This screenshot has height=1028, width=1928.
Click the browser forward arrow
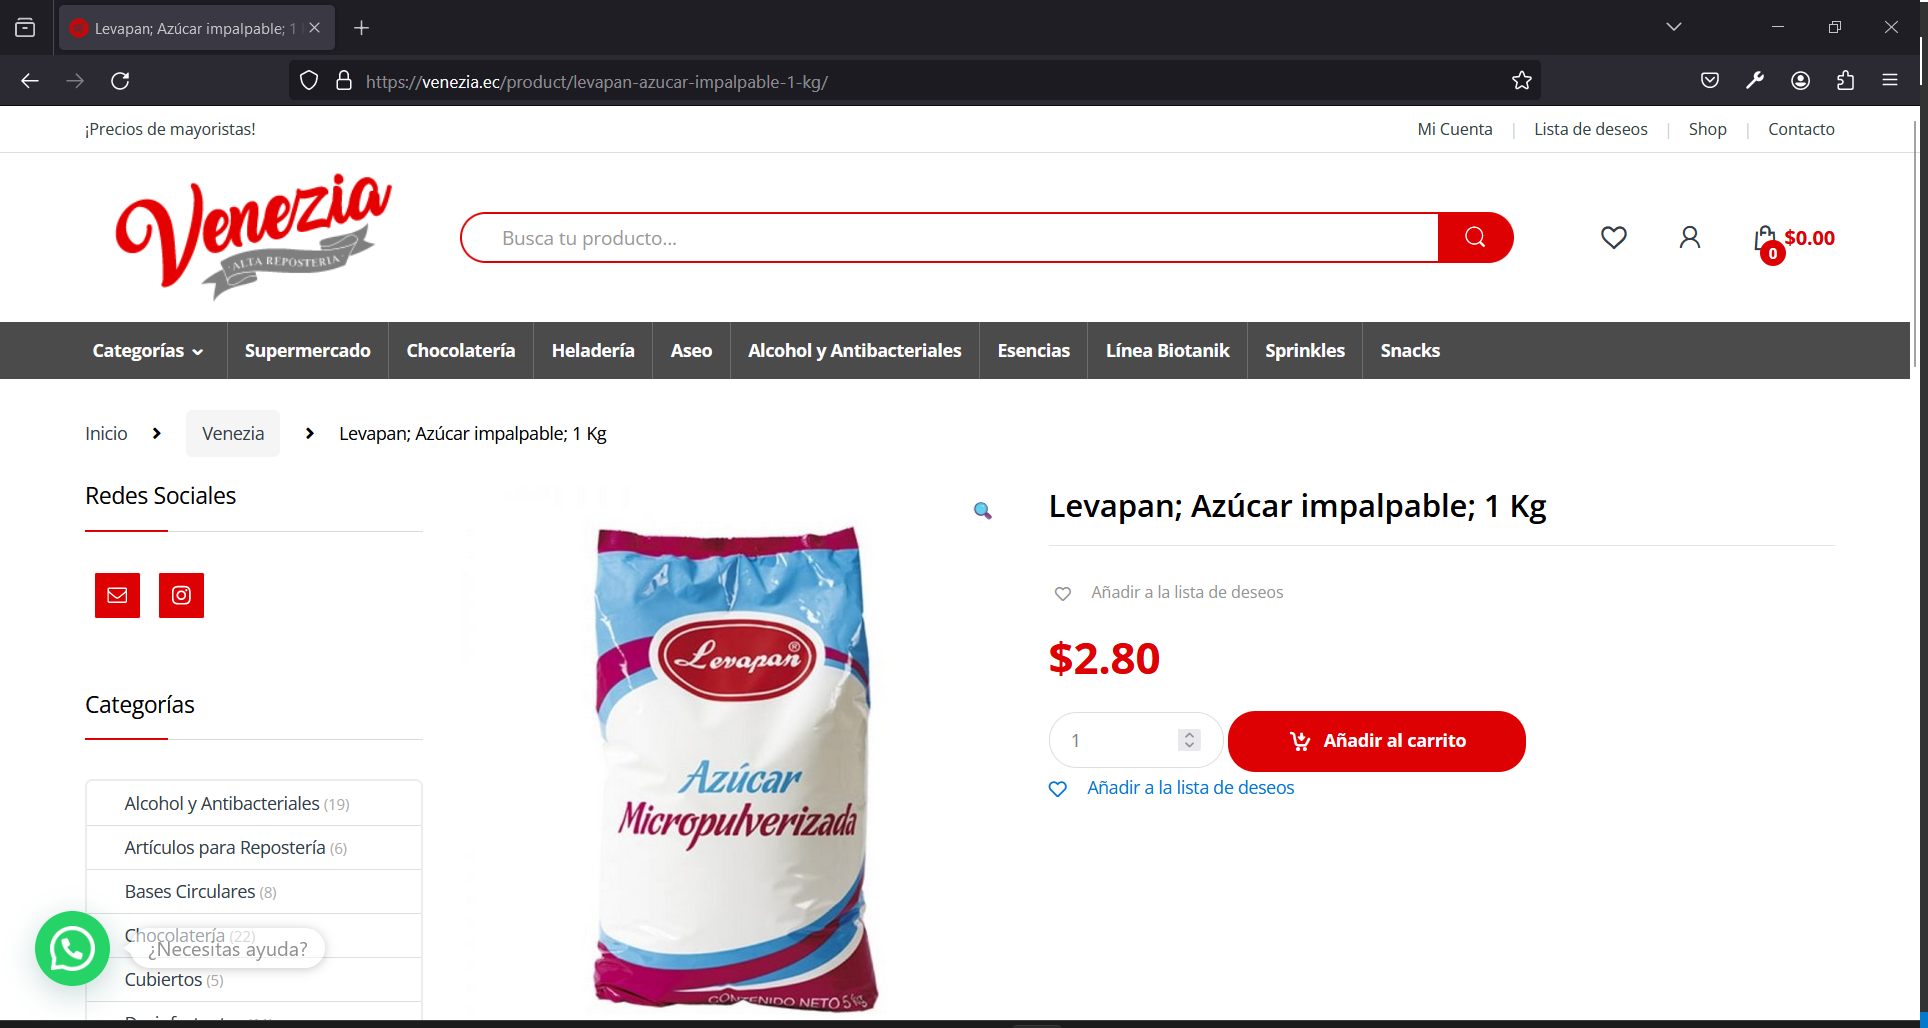tap(75, 81)
